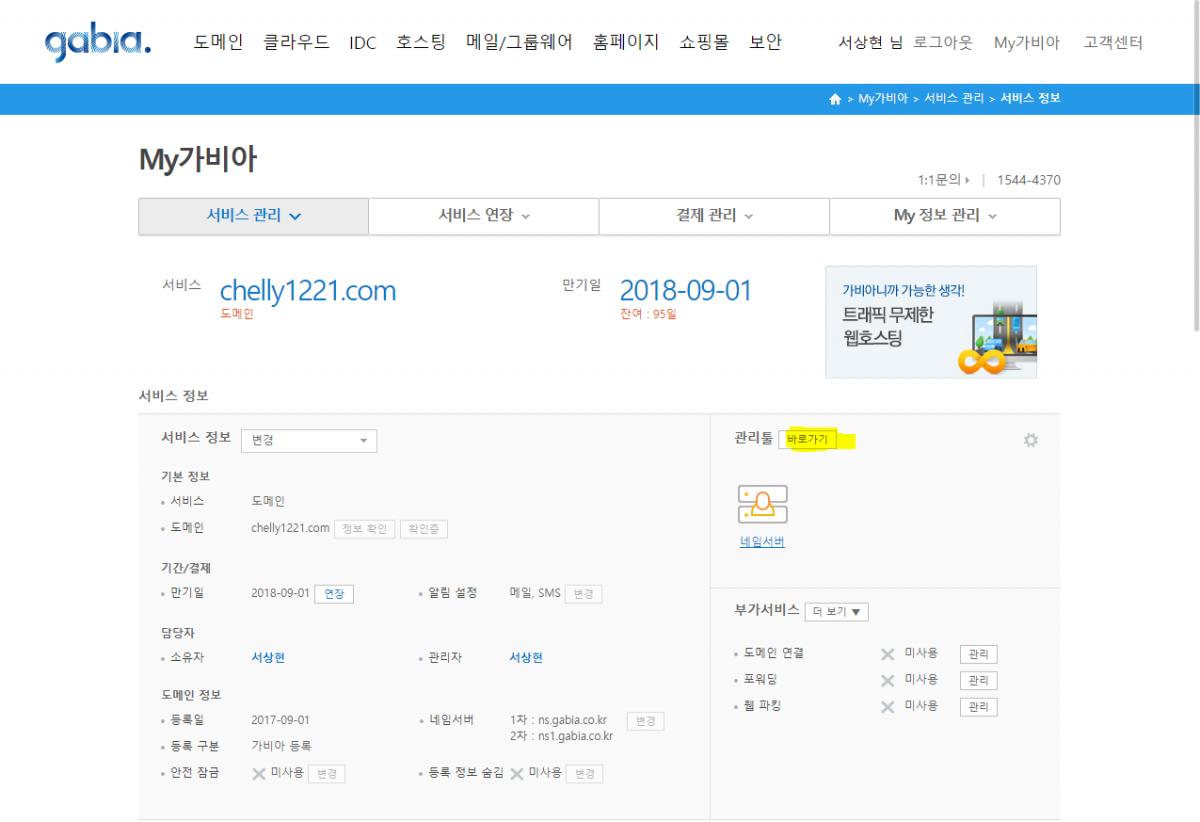The width and height of the screenshot is (1200, 822).
Task: Open the 고객센터 link
Action: (1113, 43)
